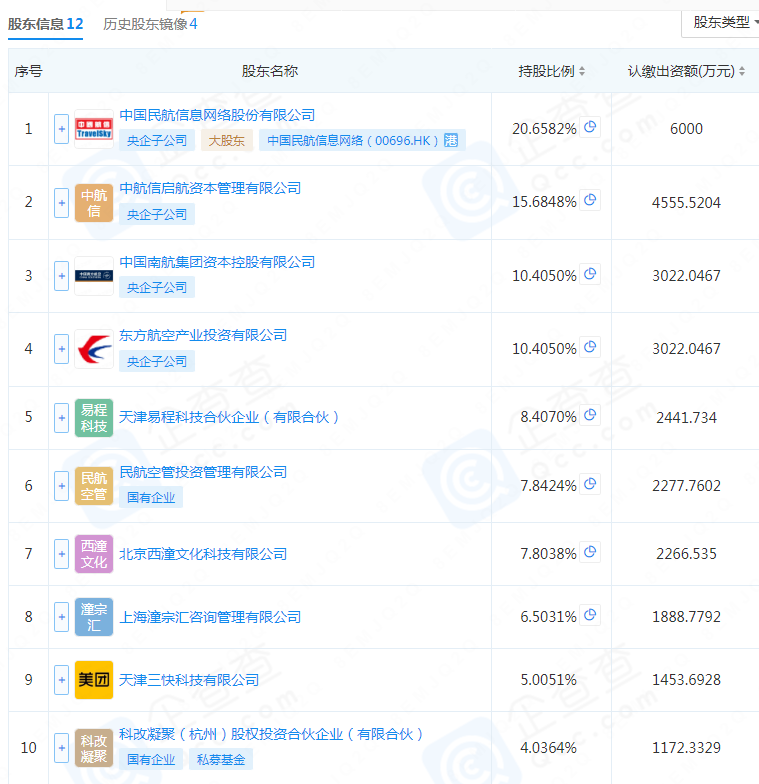759x784 pixels.
Task: Expand row 1 shareholder with plus button
Action: coord(62,129)
